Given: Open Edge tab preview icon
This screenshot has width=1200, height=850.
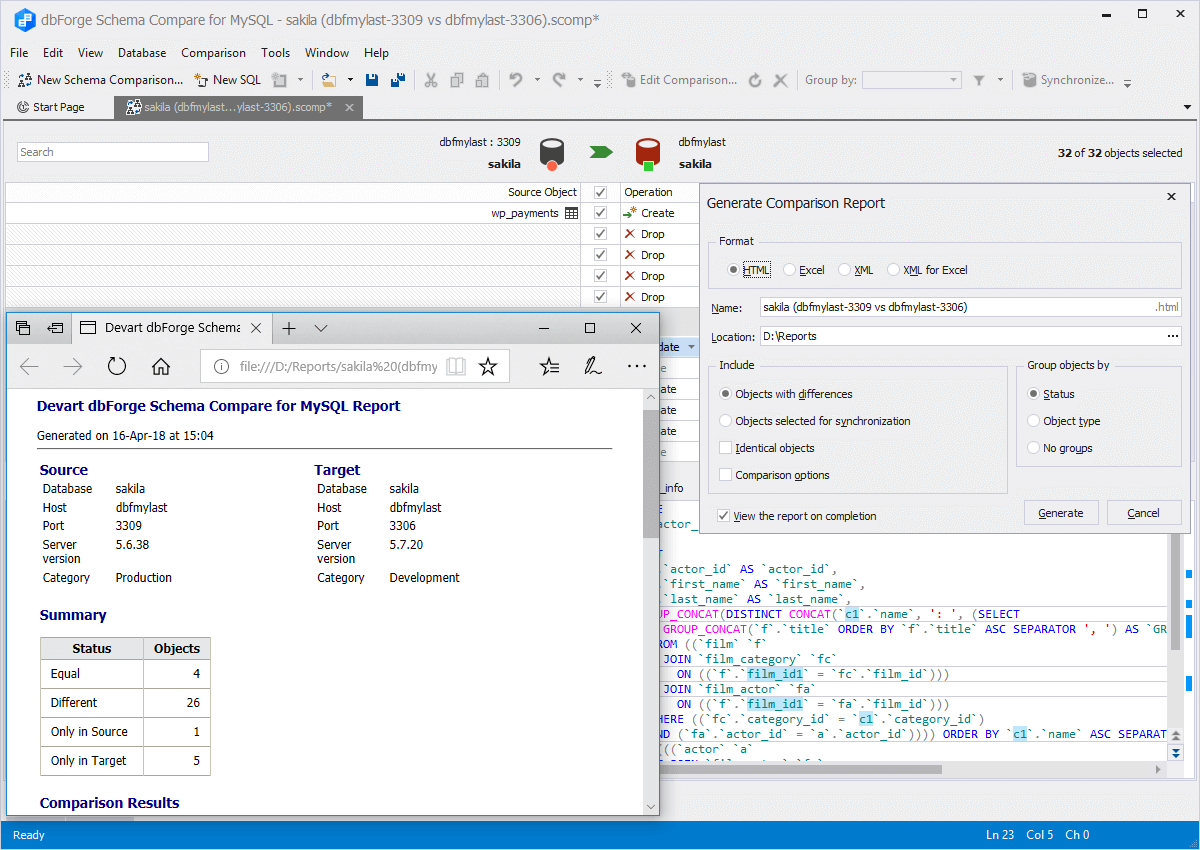Looking at the screenshot, I should pyautogui.click(x=24, y=327).
